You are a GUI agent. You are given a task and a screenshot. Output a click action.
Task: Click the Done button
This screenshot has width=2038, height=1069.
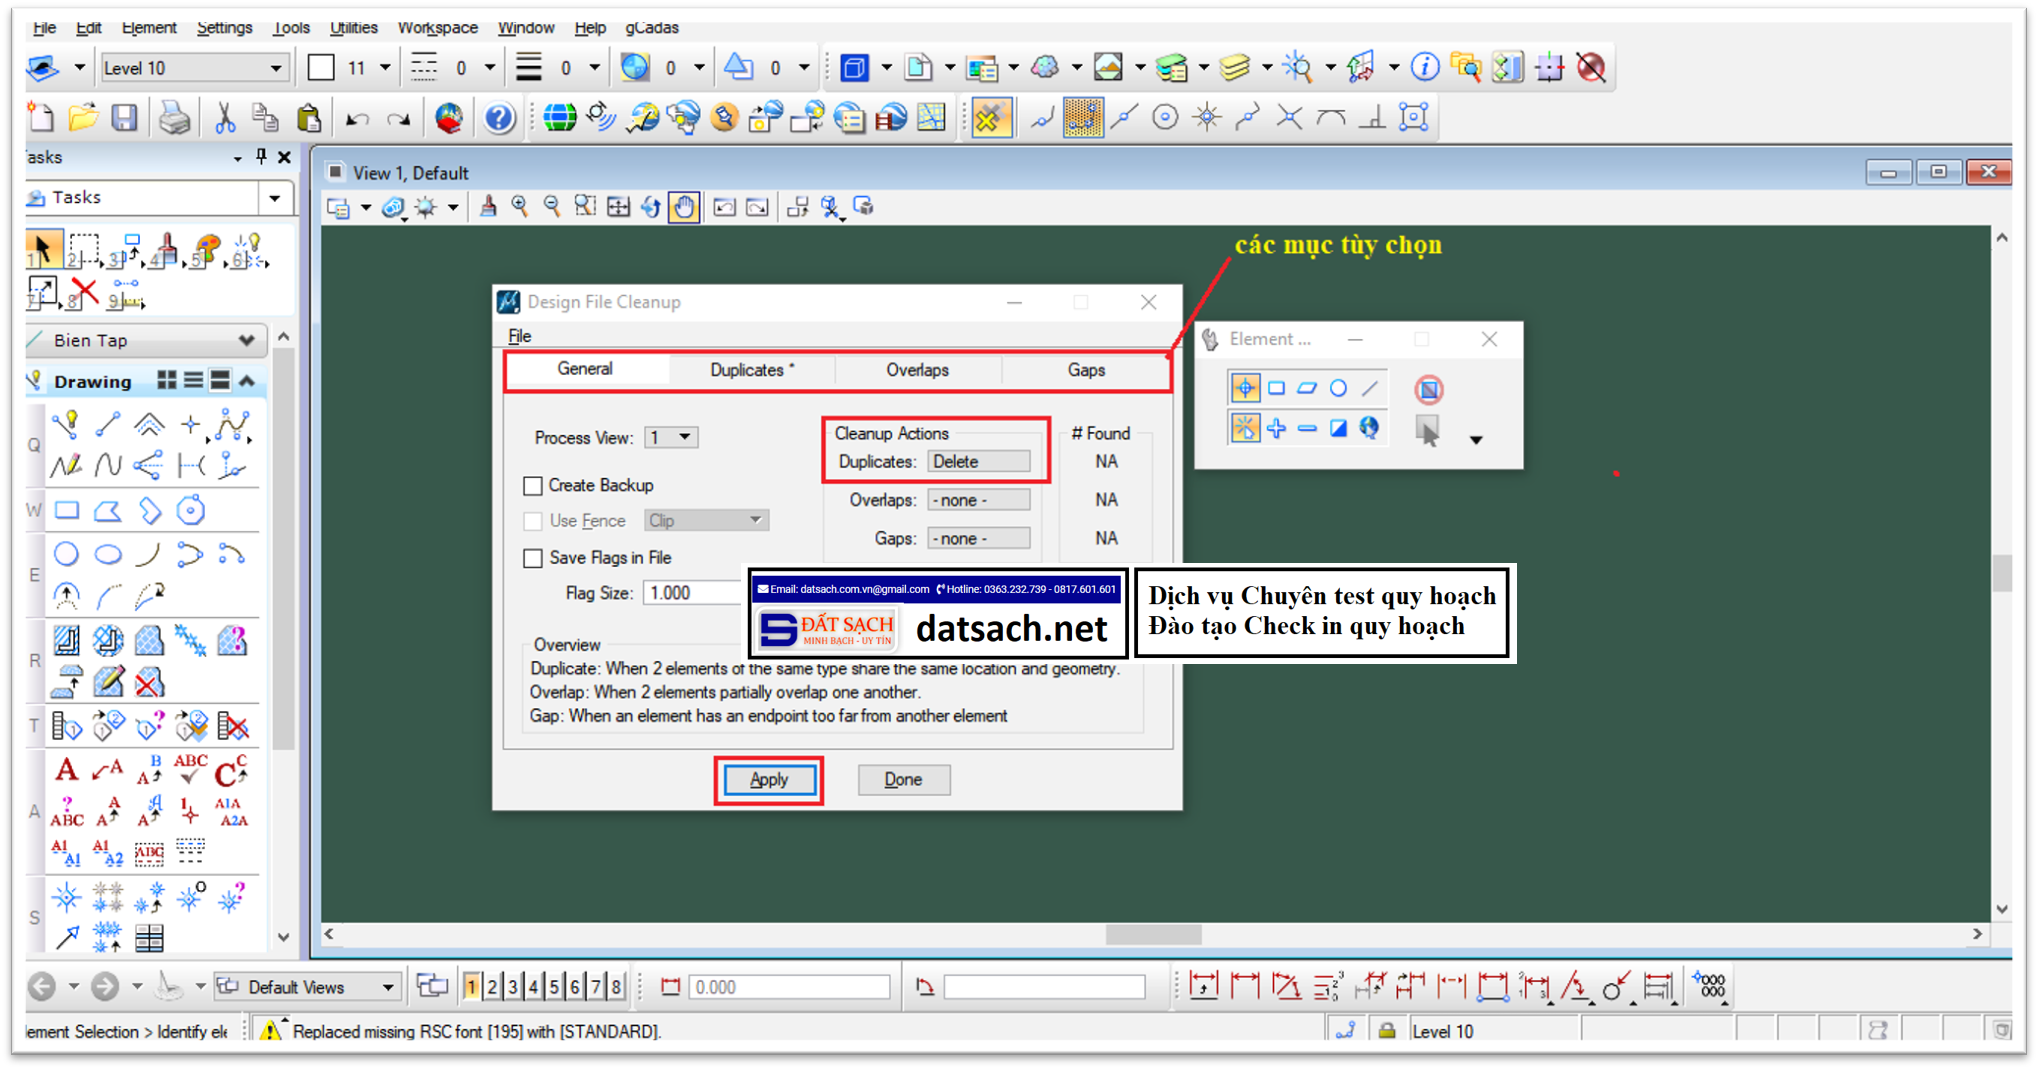coord(903,780)
